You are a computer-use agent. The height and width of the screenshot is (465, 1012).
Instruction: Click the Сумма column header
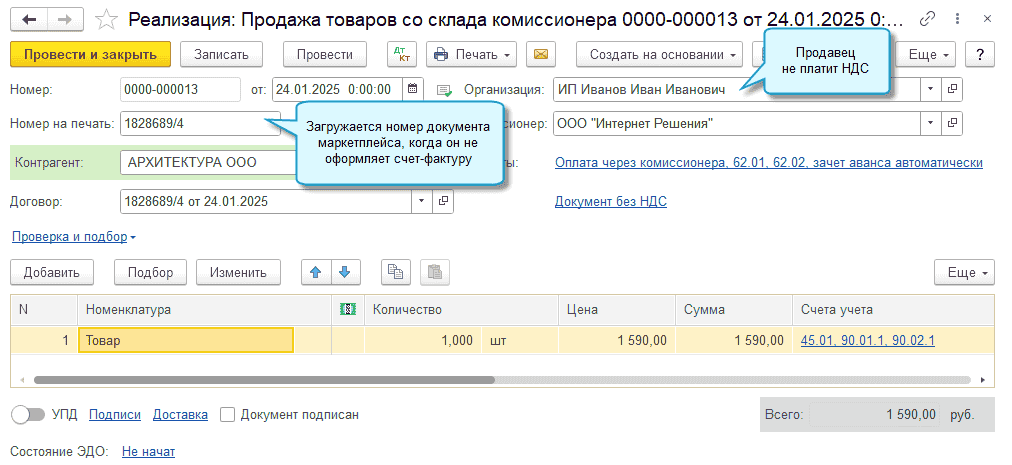734,309
